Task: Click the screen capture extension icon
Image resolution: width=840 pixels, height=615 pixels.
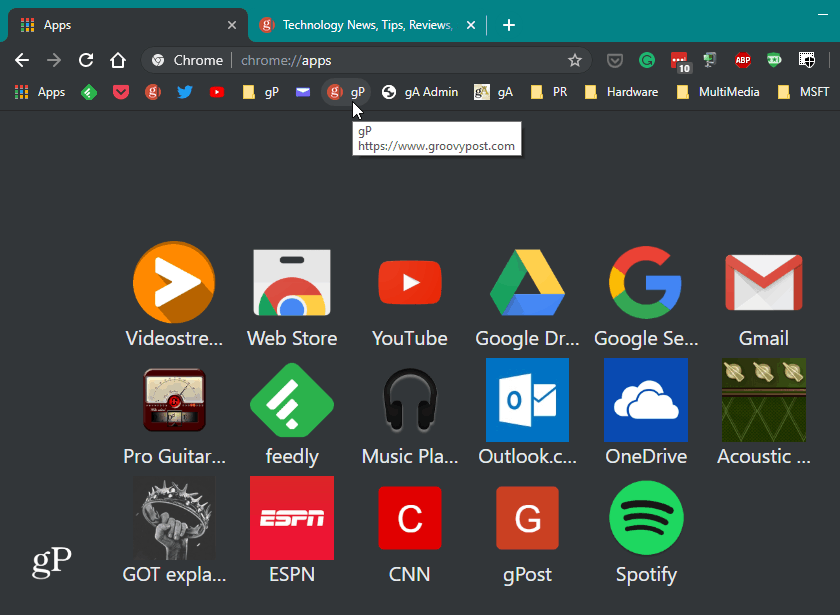Action: click(x=807, y=60)
